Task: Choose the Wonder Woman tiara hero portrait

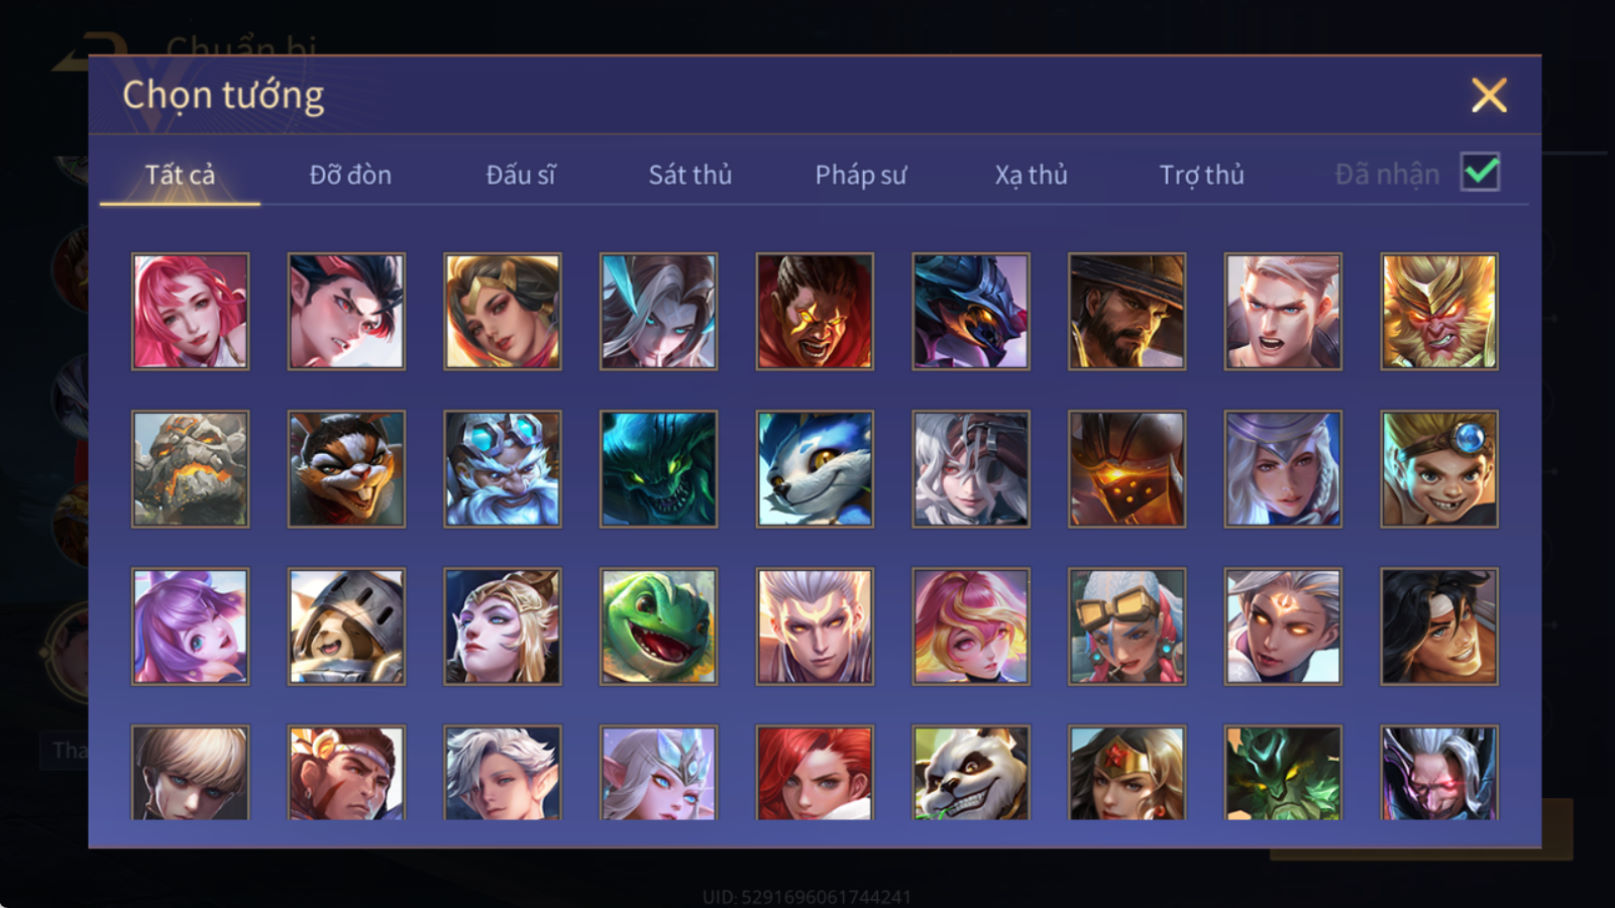Action: (1127, 773)
